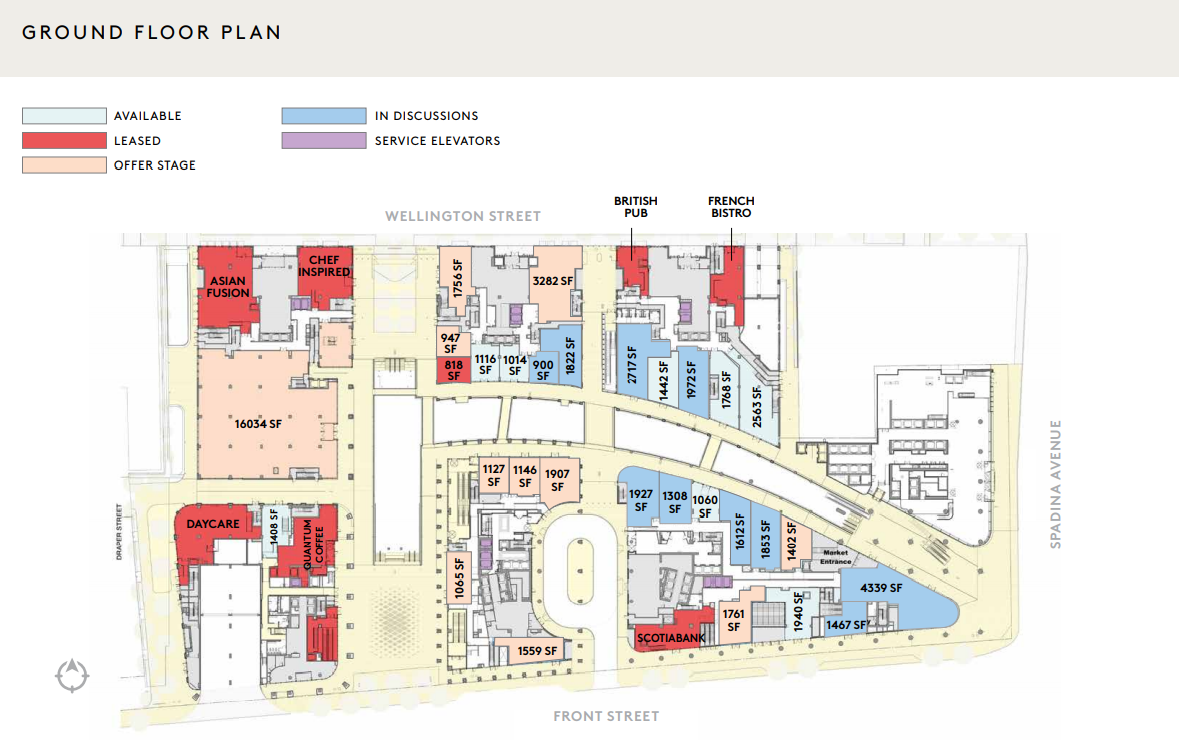The height and width of the screenshot is (740, 1179).
Task: Click the British Pub label
Action: tap(636, 207)
